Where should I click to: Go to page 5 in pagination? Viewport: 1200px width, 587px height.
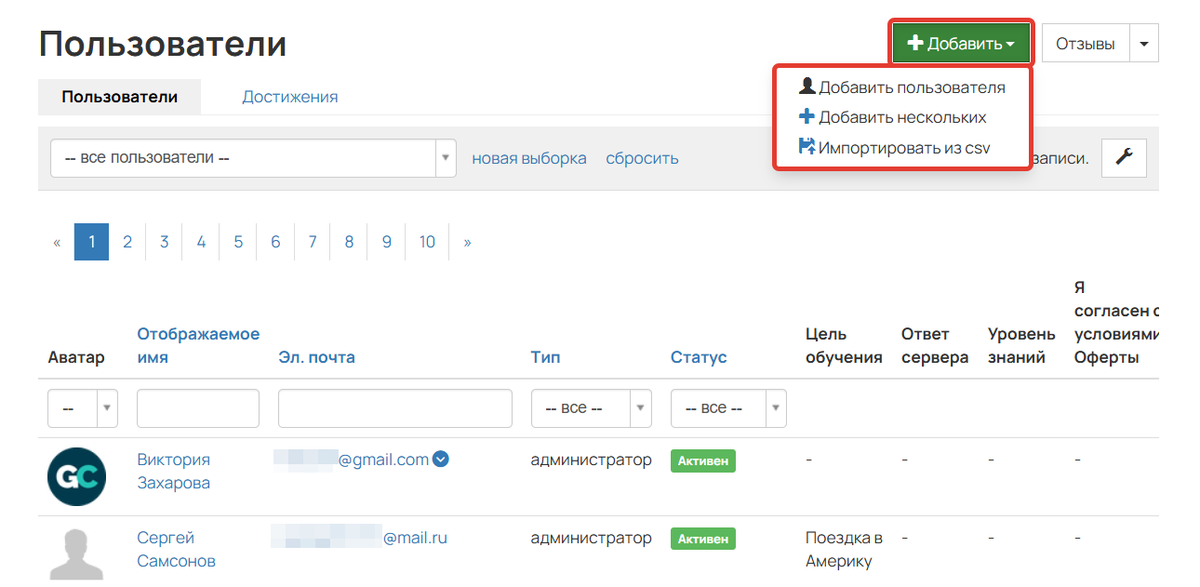[238, 242]
